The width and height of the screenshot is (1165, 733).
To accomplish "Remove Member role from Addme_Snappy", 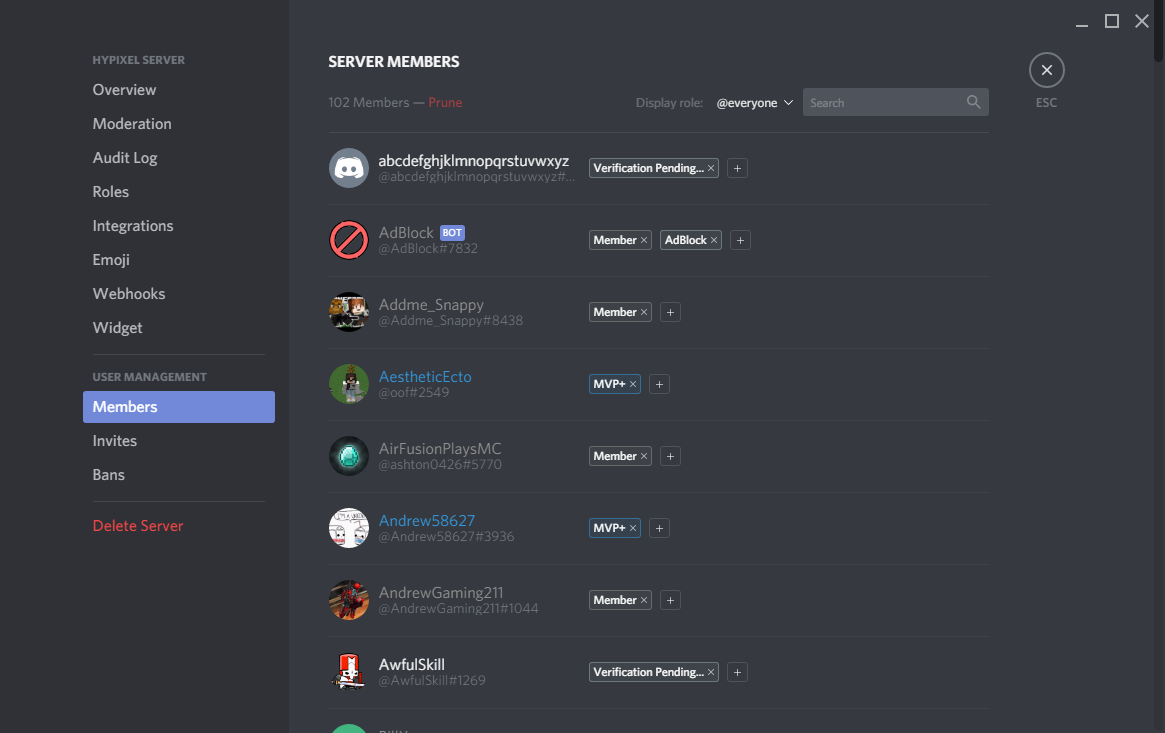I will (x=643, y=312).
